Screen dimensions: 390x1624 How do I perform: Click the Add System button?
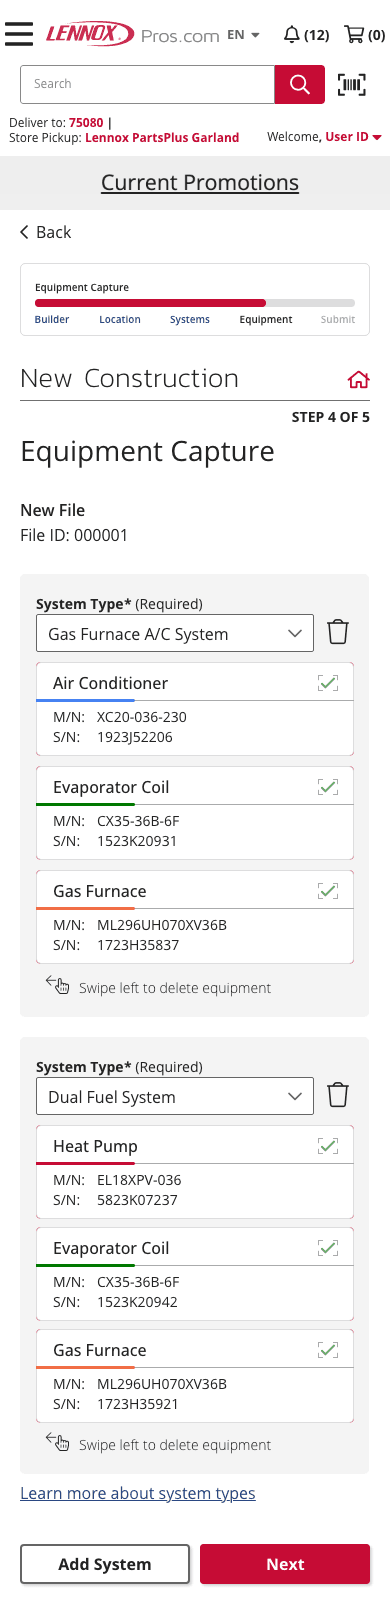tap(105, 1564)
